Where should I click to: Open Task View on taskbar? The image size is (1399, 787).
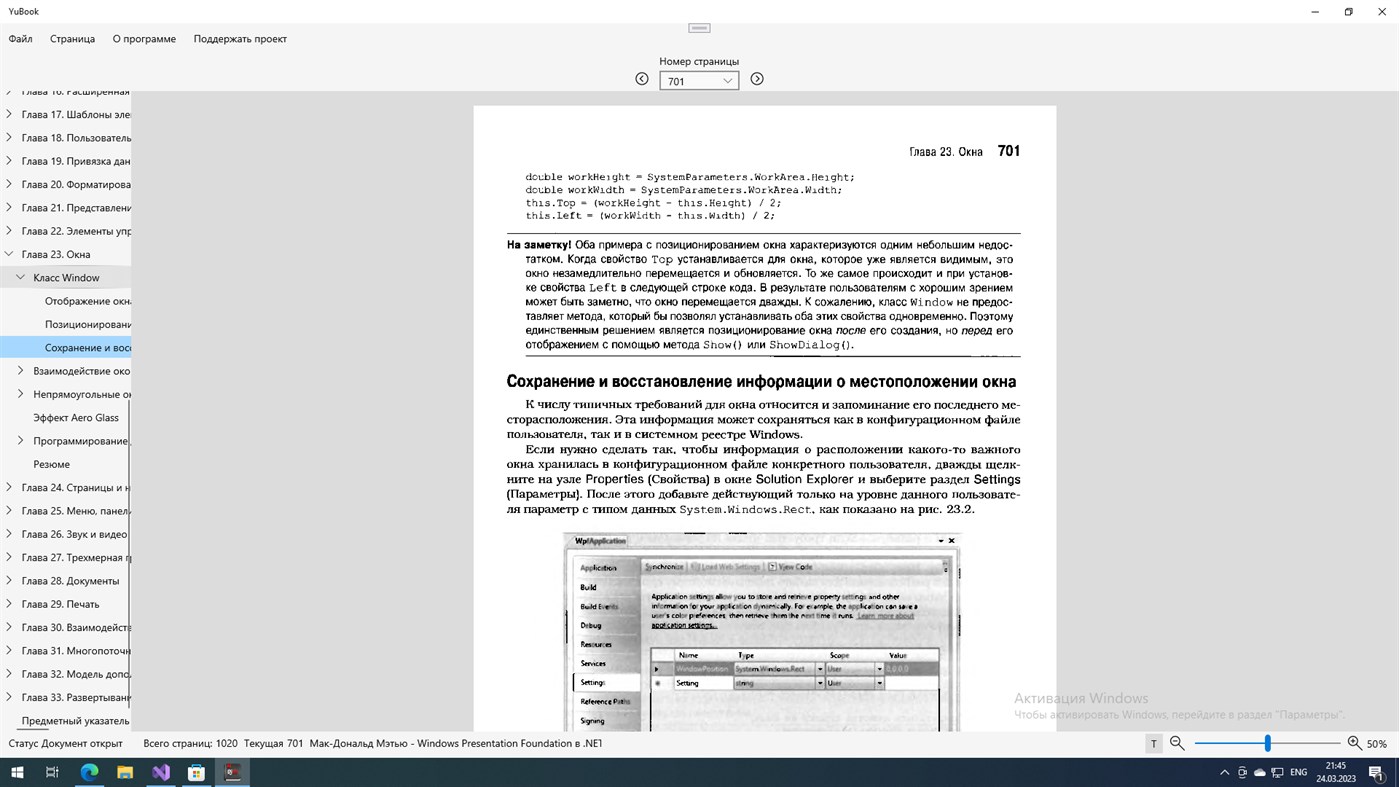point(53,772)
